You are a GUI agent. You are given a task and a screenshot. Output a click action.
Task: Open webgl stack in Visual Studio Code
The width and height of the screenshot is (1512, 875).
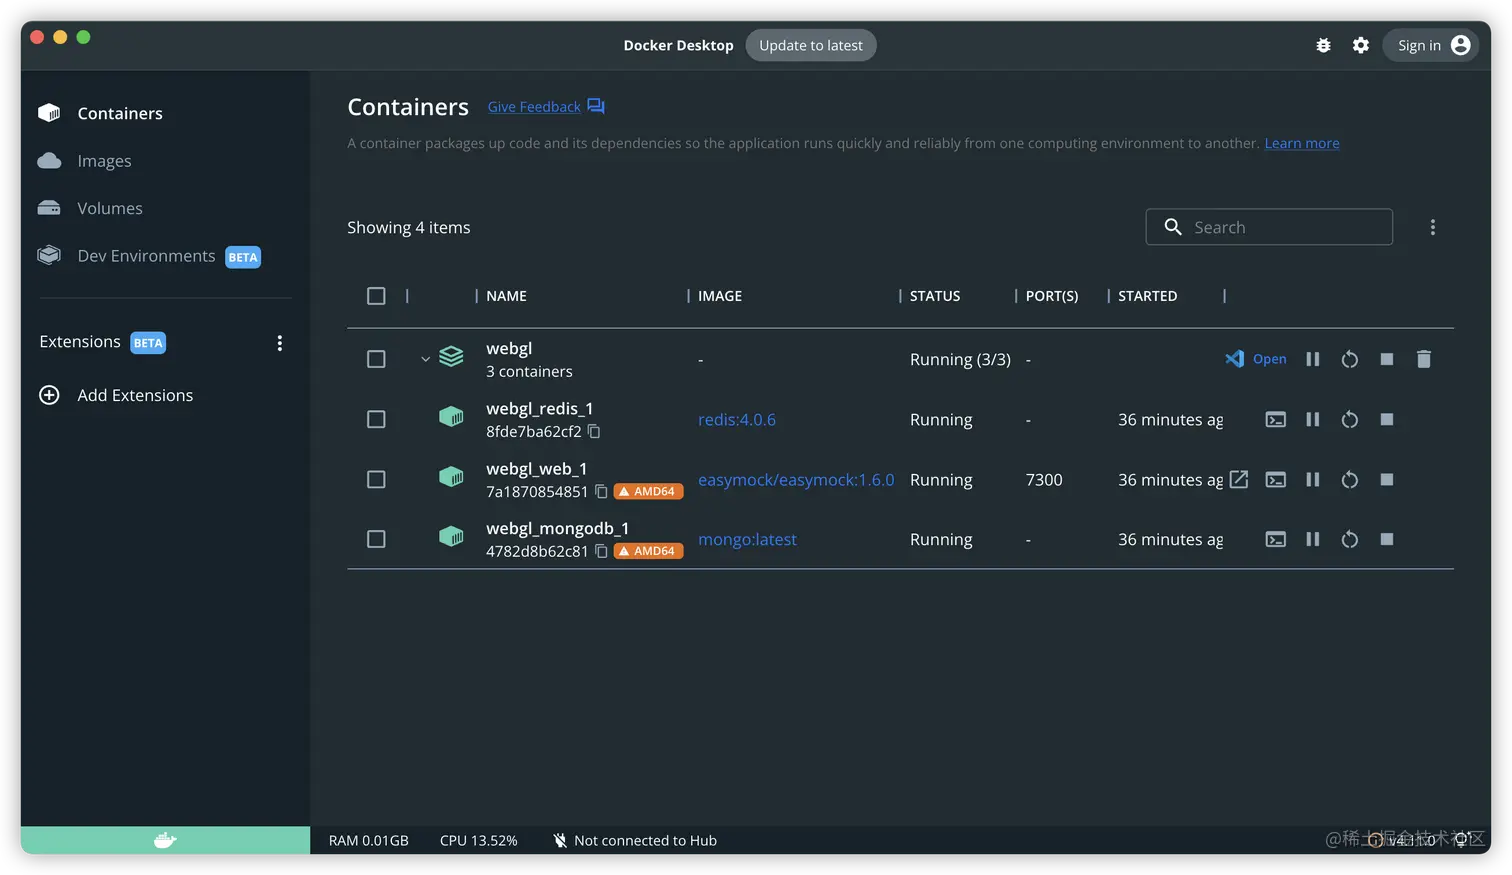tap(1256, 359)
